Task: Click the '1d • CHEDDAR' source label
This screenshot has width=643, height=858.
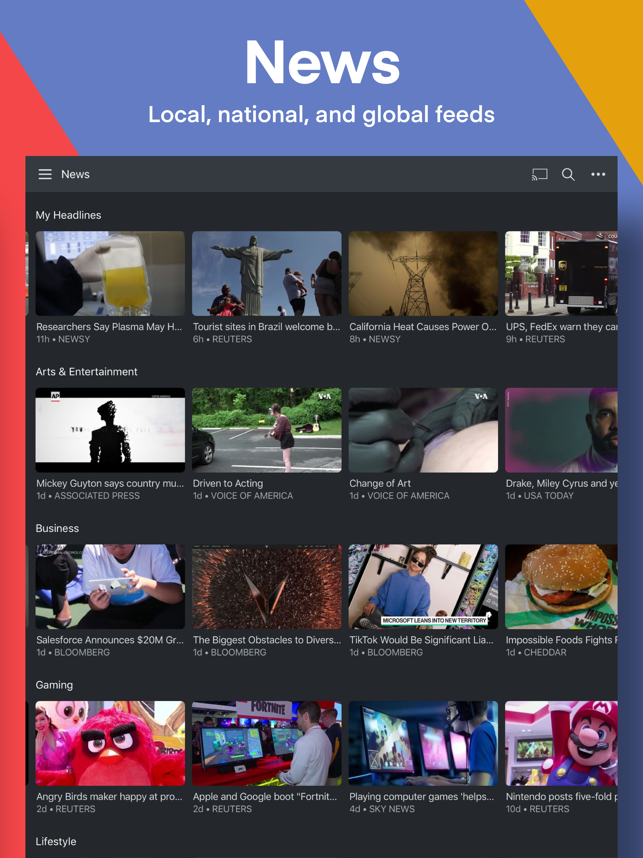Action: pyautogui.click(x=536, y=652)
